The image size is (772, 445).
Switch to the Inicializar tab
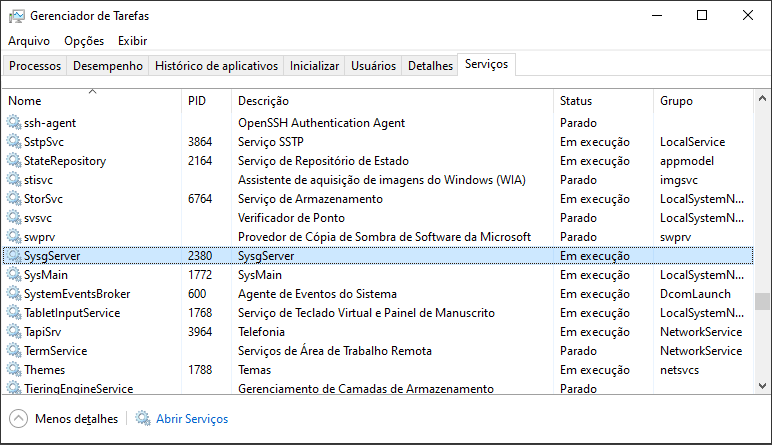(314, 65)
